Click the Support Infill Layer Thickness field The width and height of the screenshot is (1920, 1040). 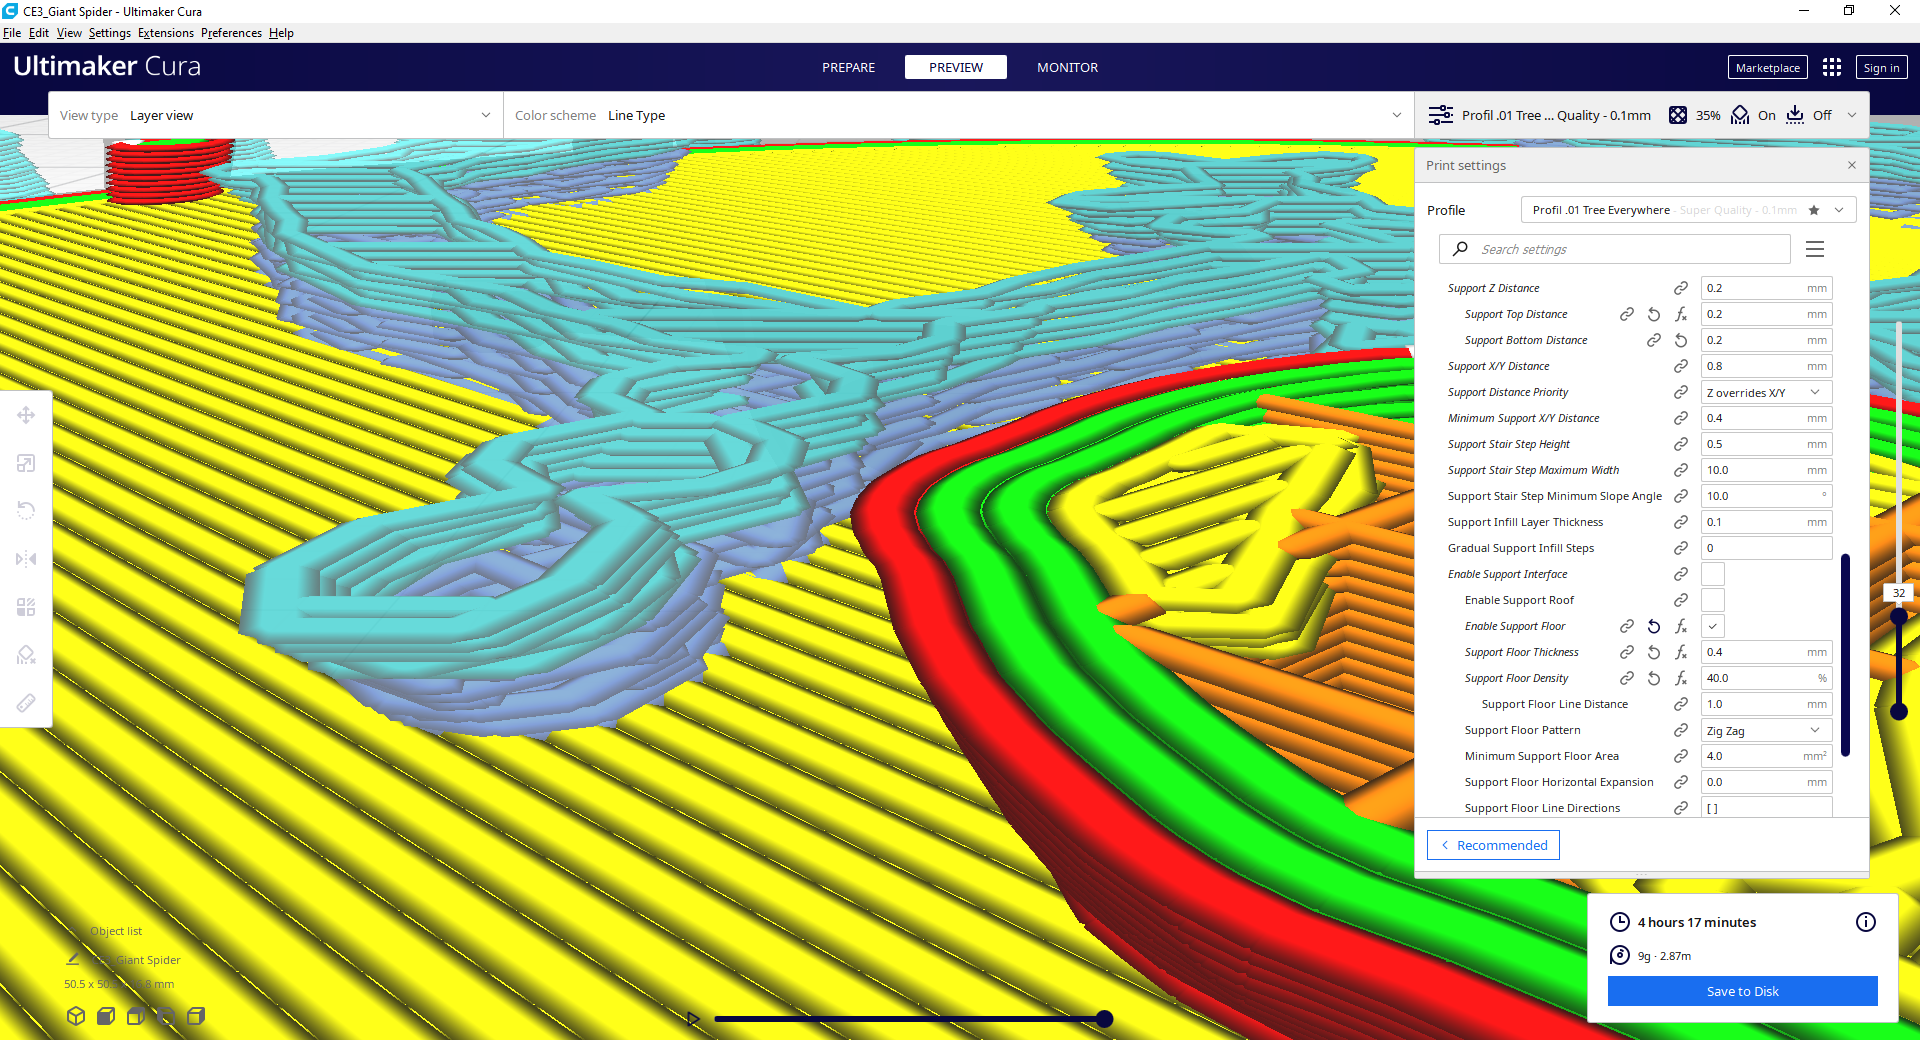click(1766, 522)
